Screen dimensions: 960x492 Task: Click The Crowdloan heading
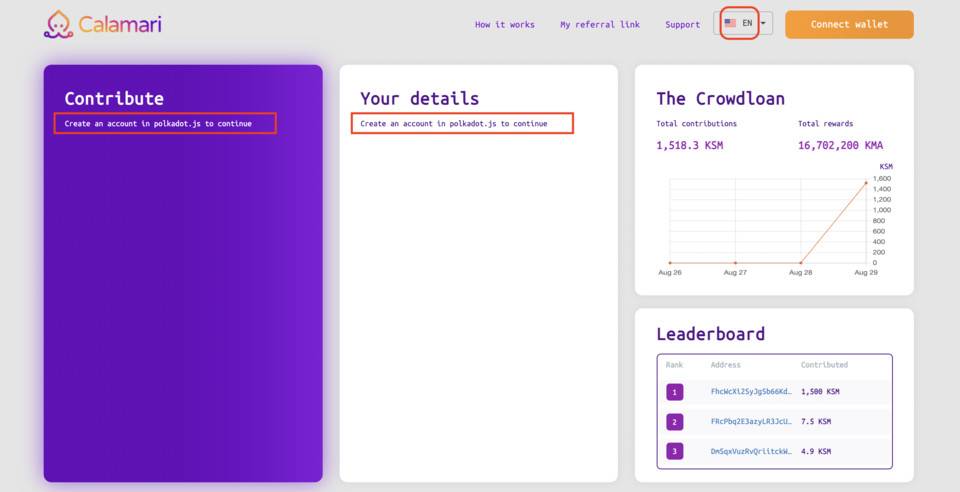coord(720,99)
